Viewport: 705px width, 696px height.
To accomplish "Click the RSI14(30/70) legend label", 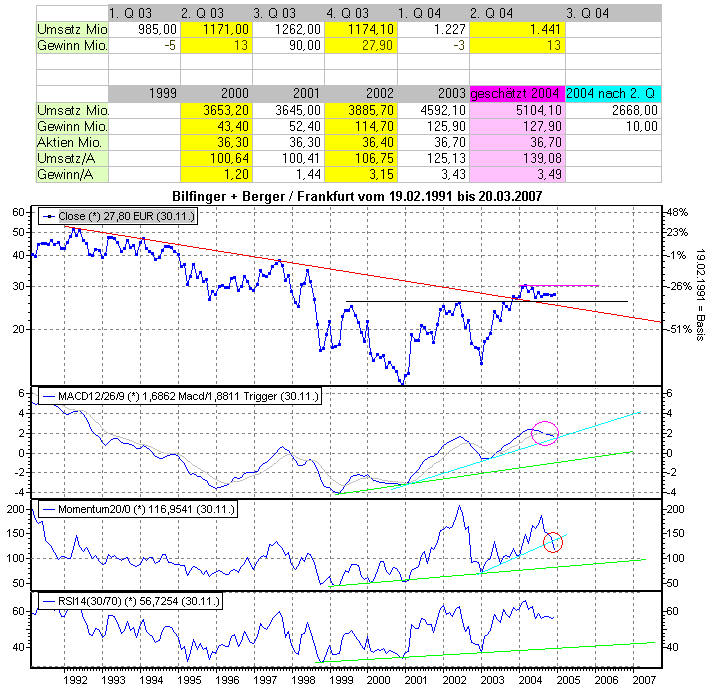I will click(x=130, y=601).
